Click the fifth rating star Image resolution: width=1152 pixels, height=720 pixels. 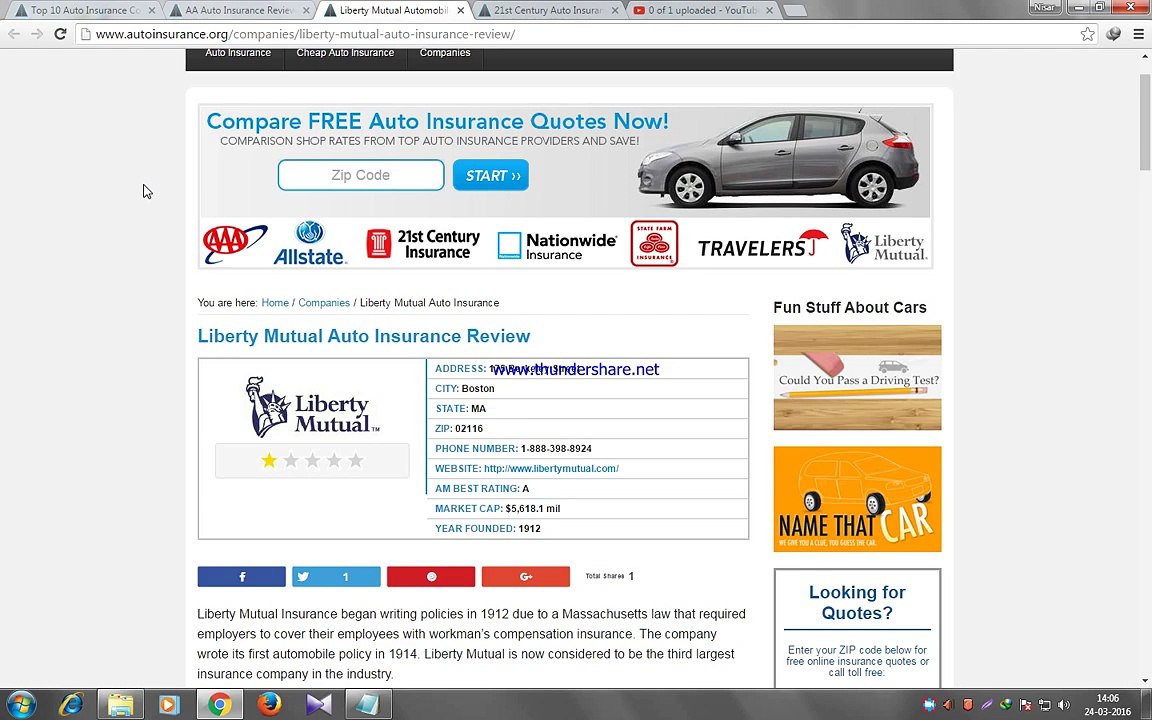356,461
